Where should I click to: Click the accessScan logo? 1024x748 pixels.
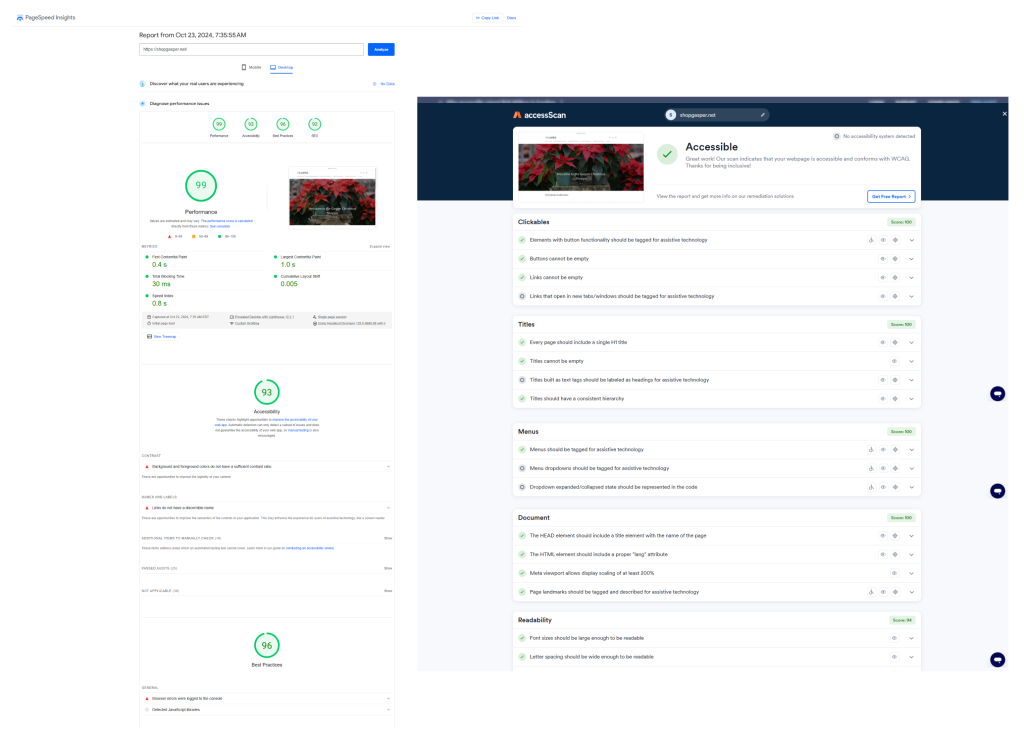click(x=544, y=115)
